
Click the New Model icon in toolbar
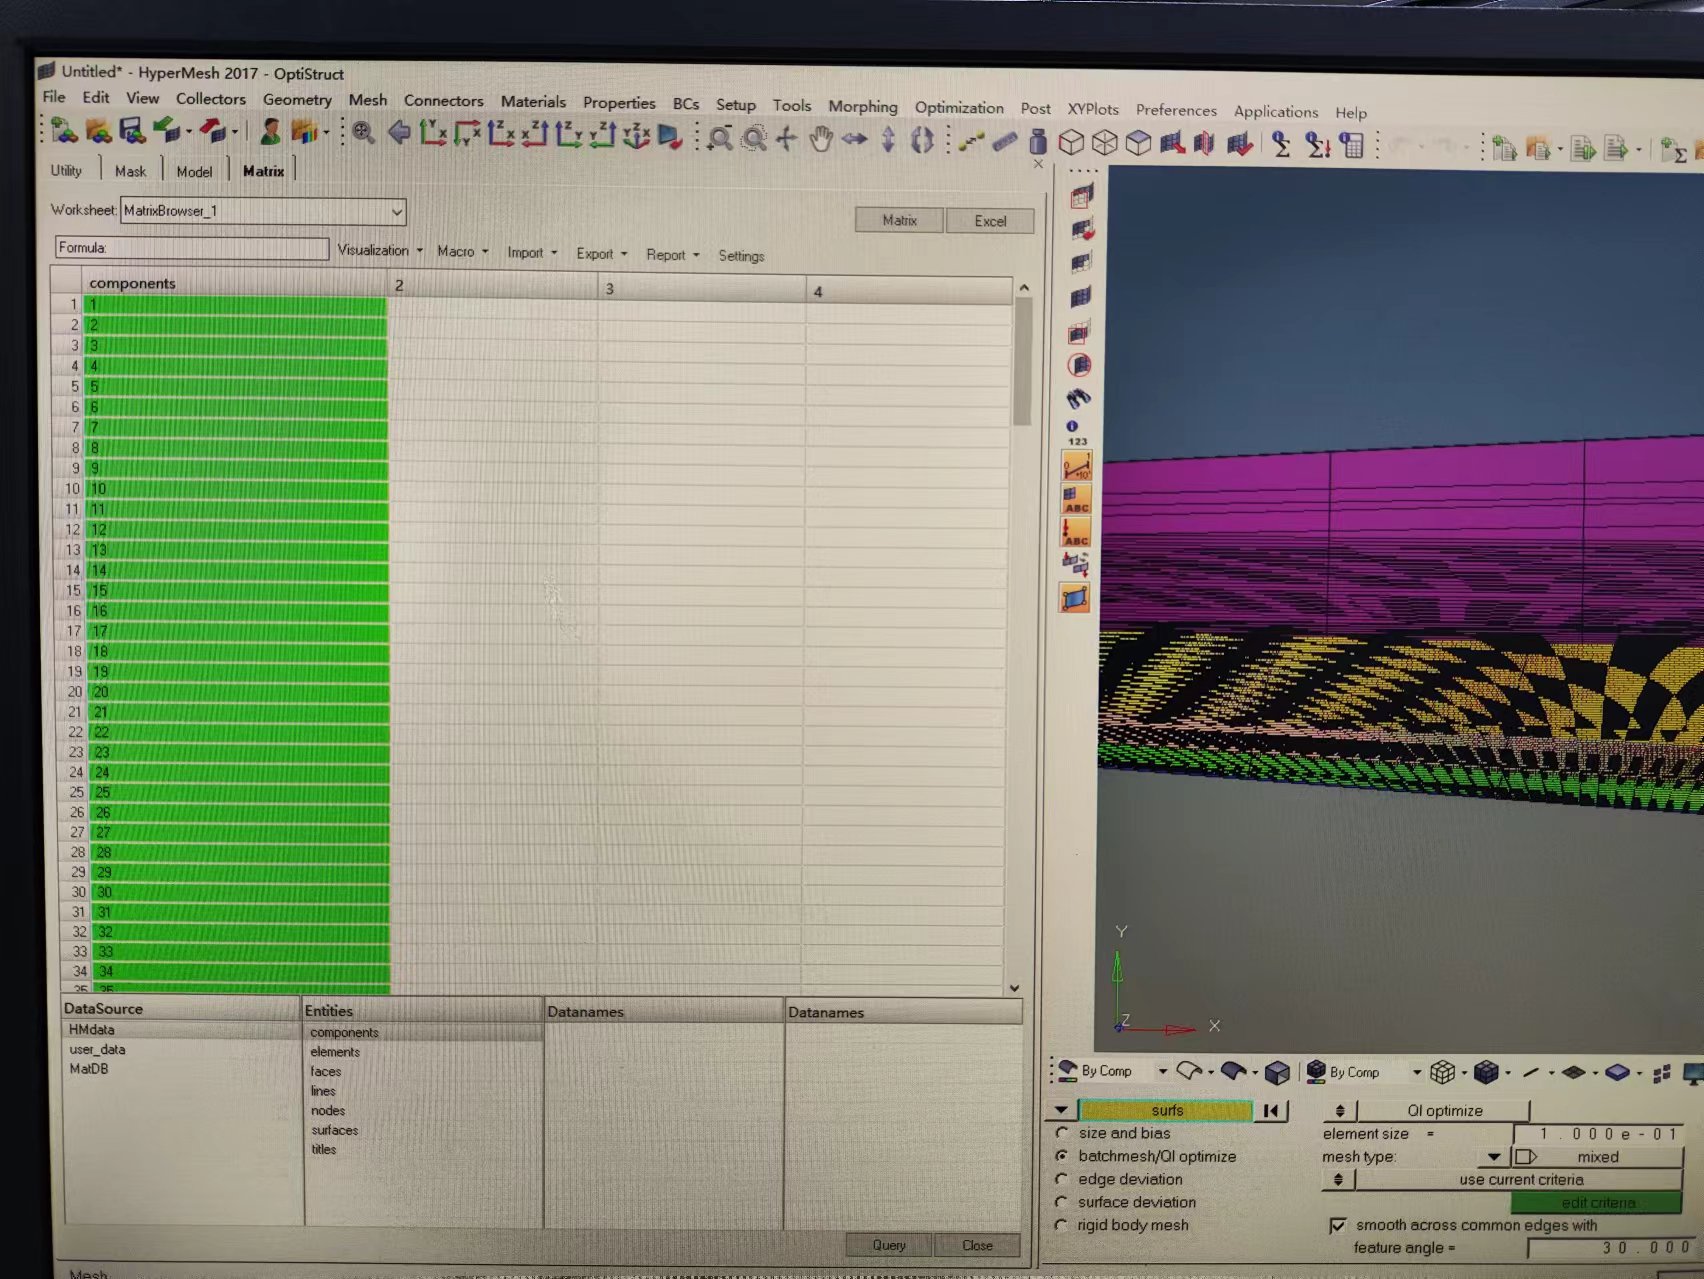64,130
